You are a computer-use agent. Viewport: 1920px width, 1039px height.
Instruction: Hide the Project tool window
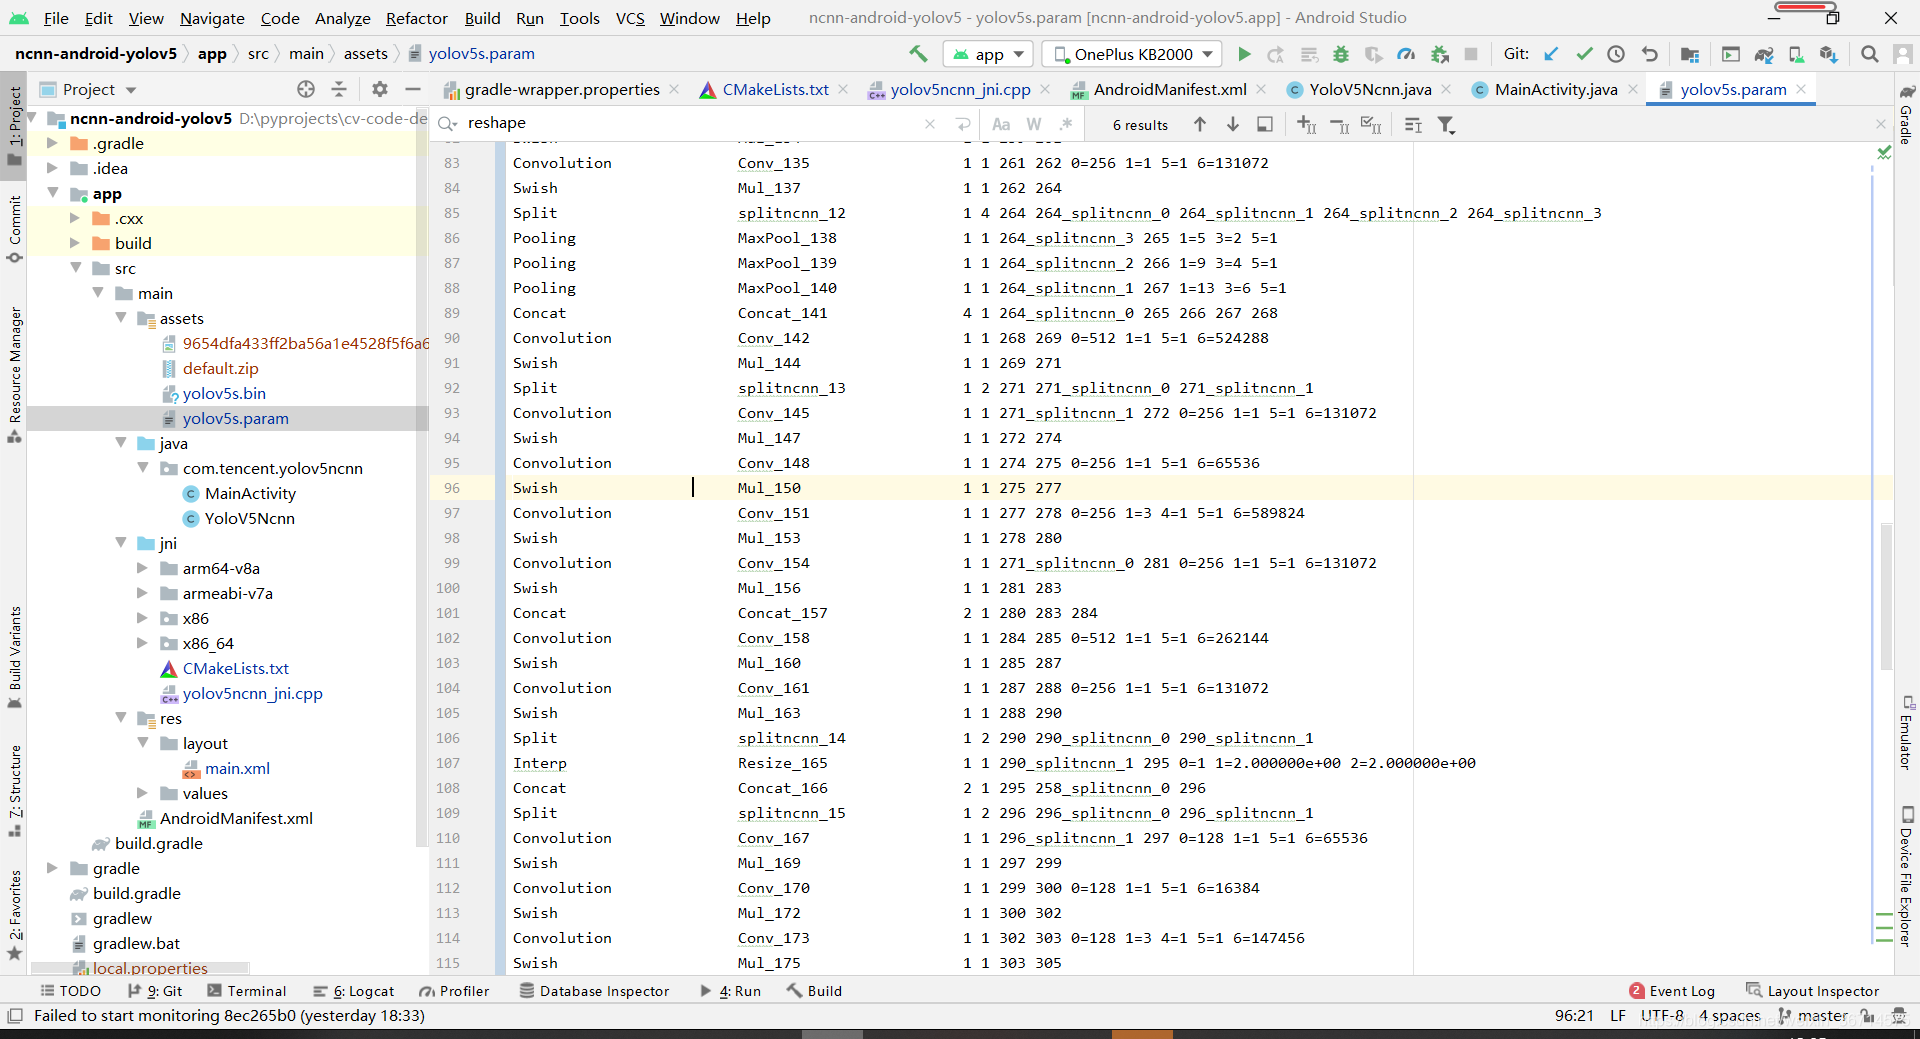tap(412, 89)
